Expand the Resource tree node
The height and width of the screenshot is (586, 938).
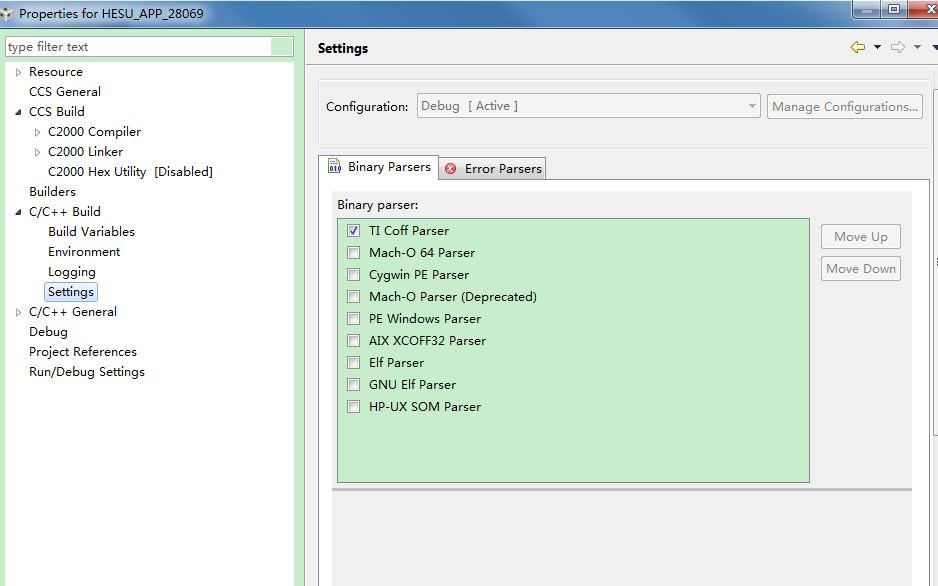pyautogui.click(x=18, y=72)
